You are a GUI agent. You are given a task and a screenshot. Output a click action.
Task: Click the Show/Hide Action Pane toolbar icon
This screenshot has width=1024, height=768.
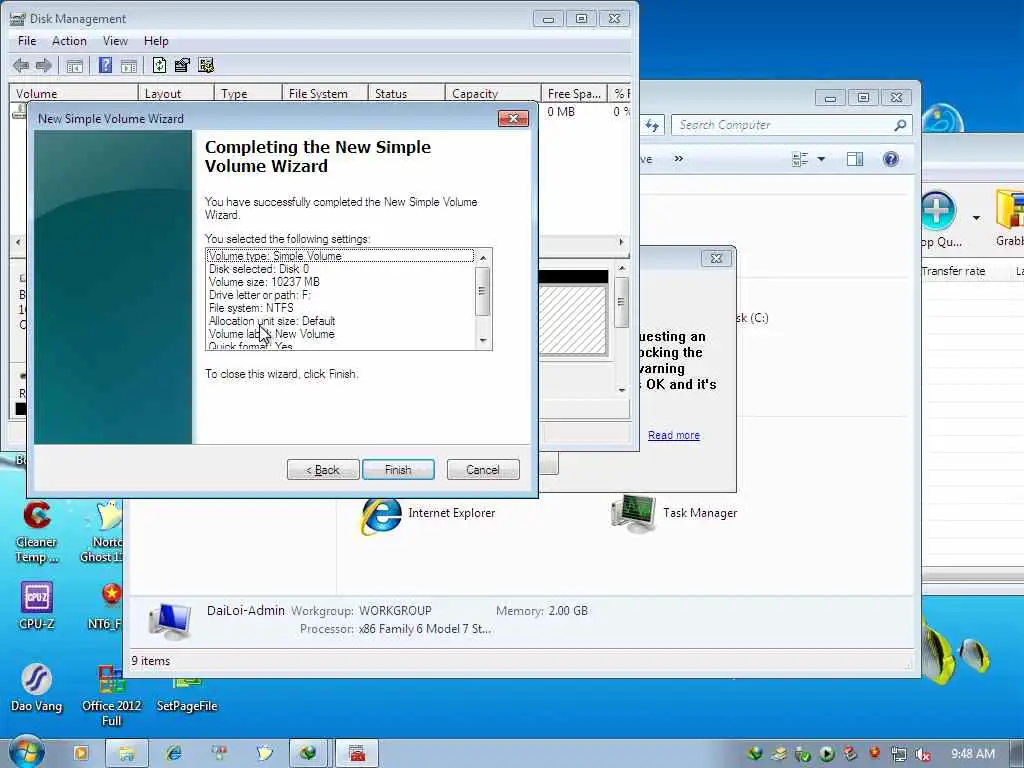[x=129, y=65]
